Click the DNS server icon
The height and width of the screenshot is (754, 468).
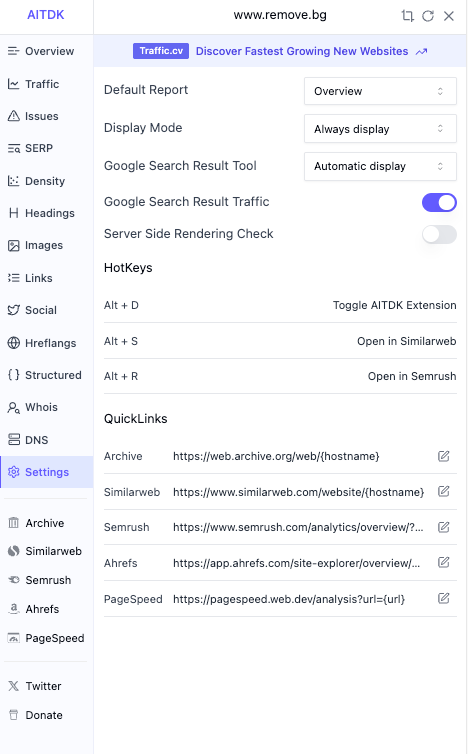[13, 440]
